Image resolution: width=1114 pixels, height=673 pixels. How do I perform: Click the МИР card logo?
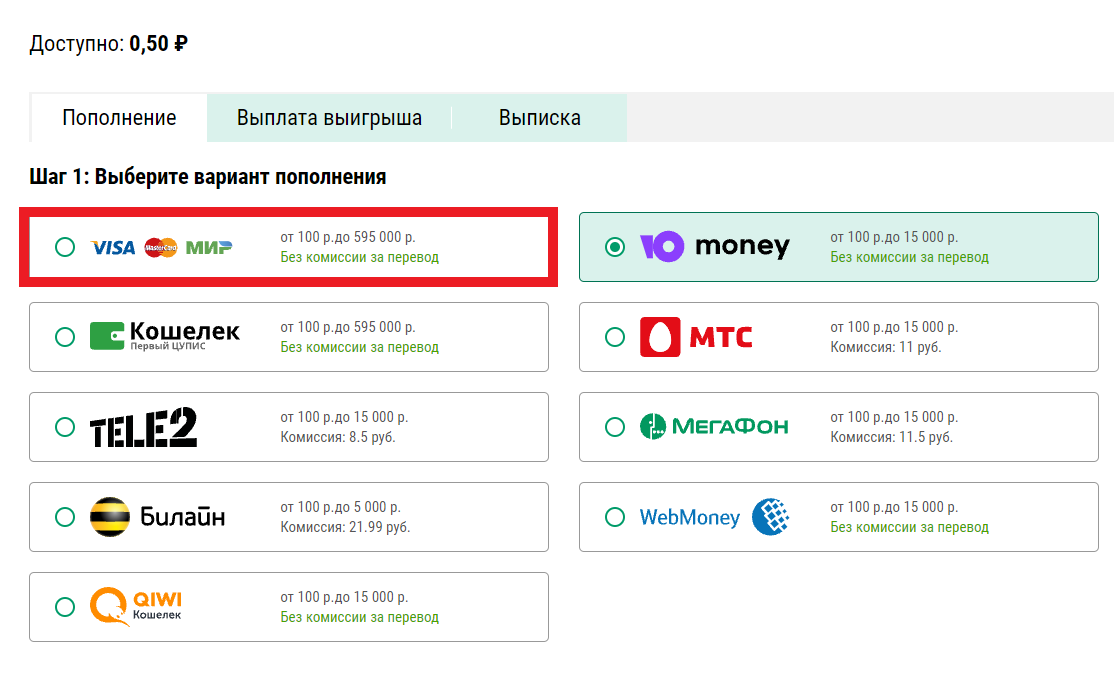[209, 247]
